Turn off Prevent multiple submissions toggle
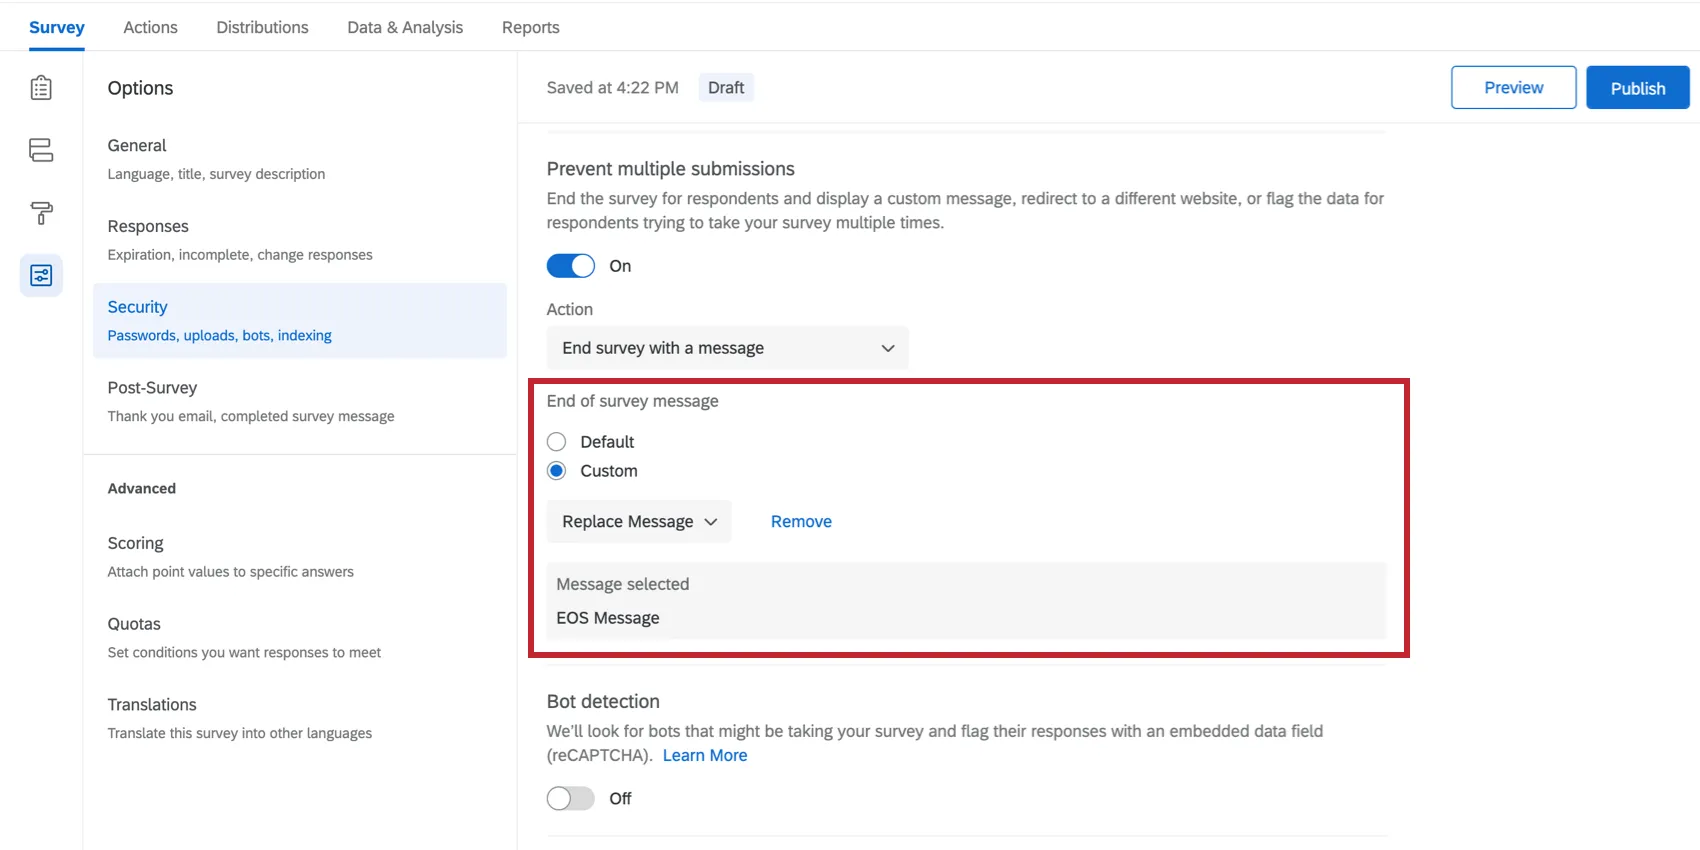The width and height of the screenshot is (1700, 850). pos(570,266)
